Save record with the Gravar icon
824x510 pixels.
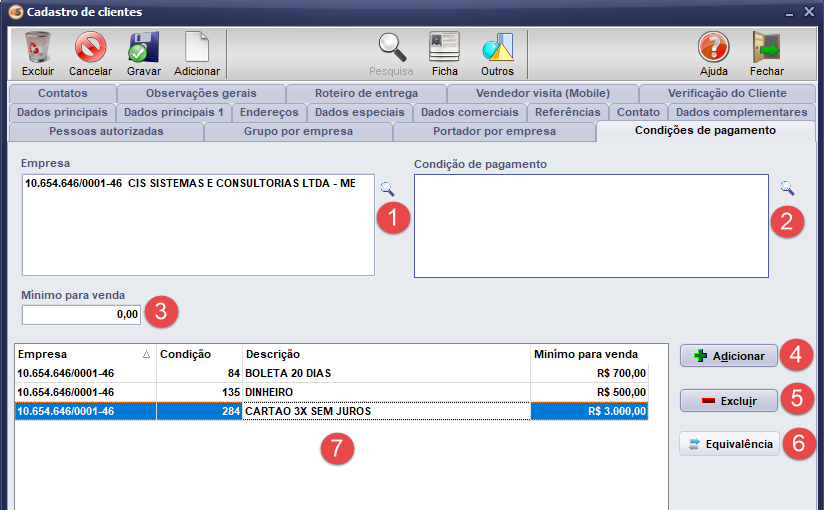[x=143, y=48]
